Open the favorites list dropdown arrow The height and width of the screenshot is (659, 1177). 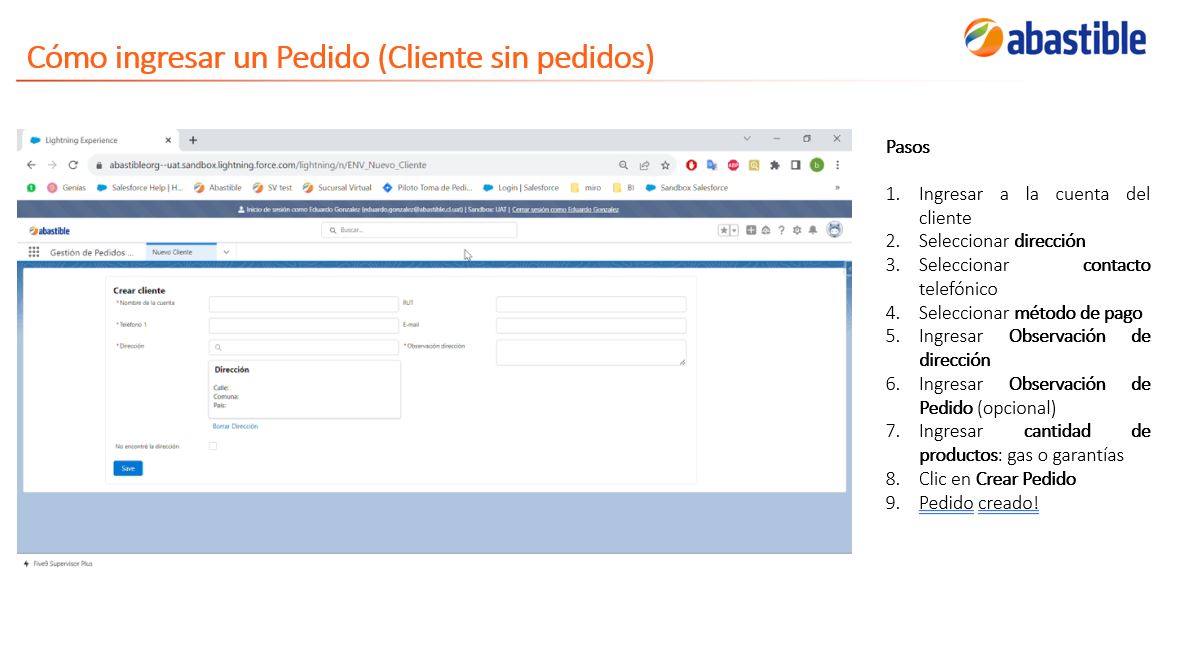[x=734, y=230]
